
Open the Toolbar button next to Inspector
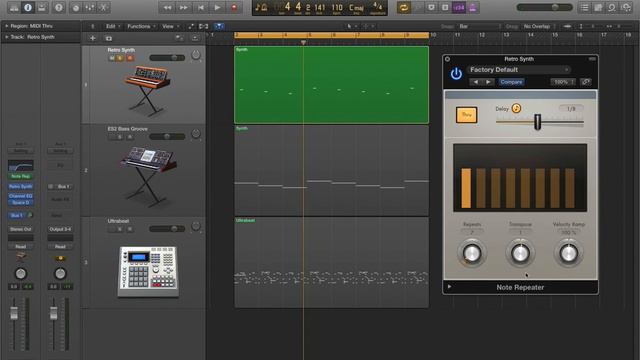tap(42, 7)
